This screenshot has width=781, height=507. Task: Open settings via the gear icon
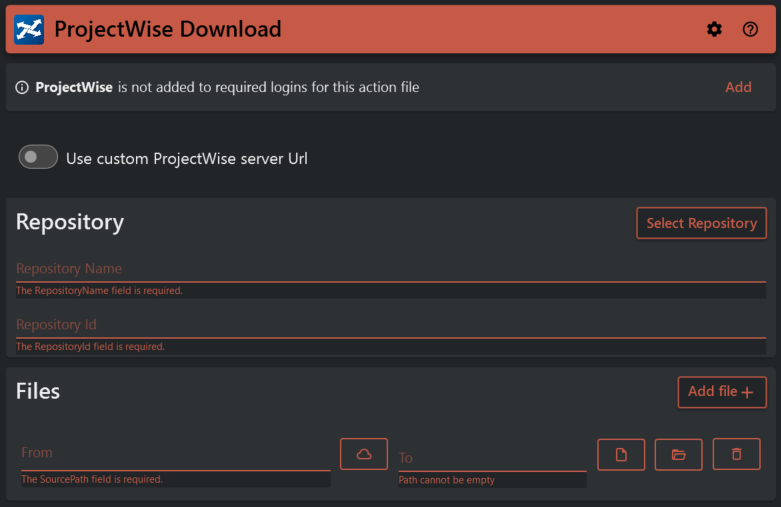click(714, 29)
